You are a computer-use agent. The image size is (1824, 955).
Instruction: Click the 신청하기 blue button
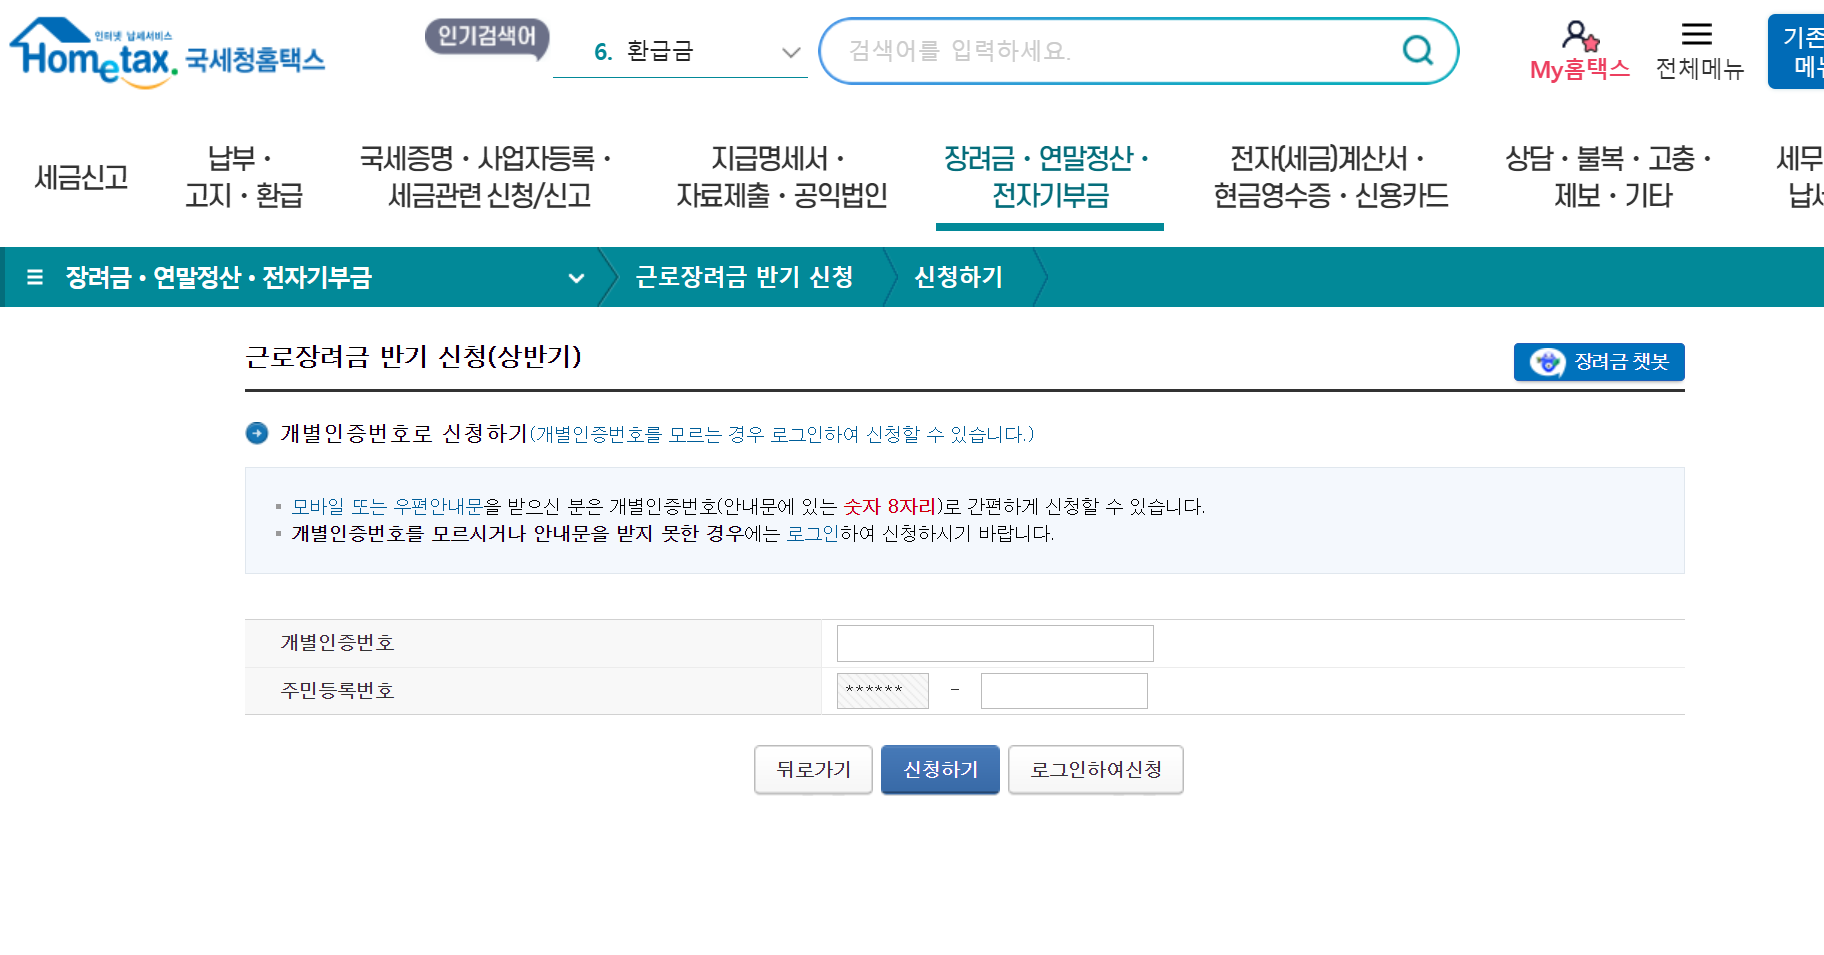(939, 769)
